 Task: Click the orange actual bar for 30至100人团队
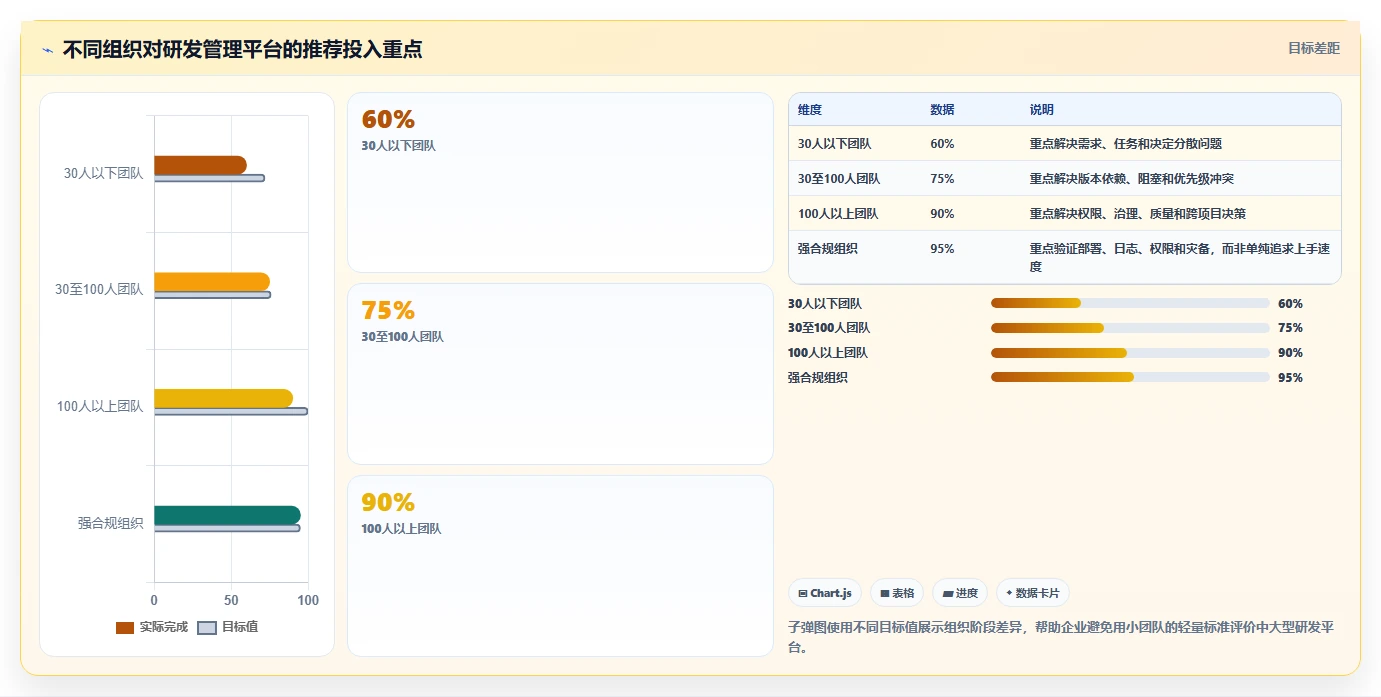click(x=212, y=282)
